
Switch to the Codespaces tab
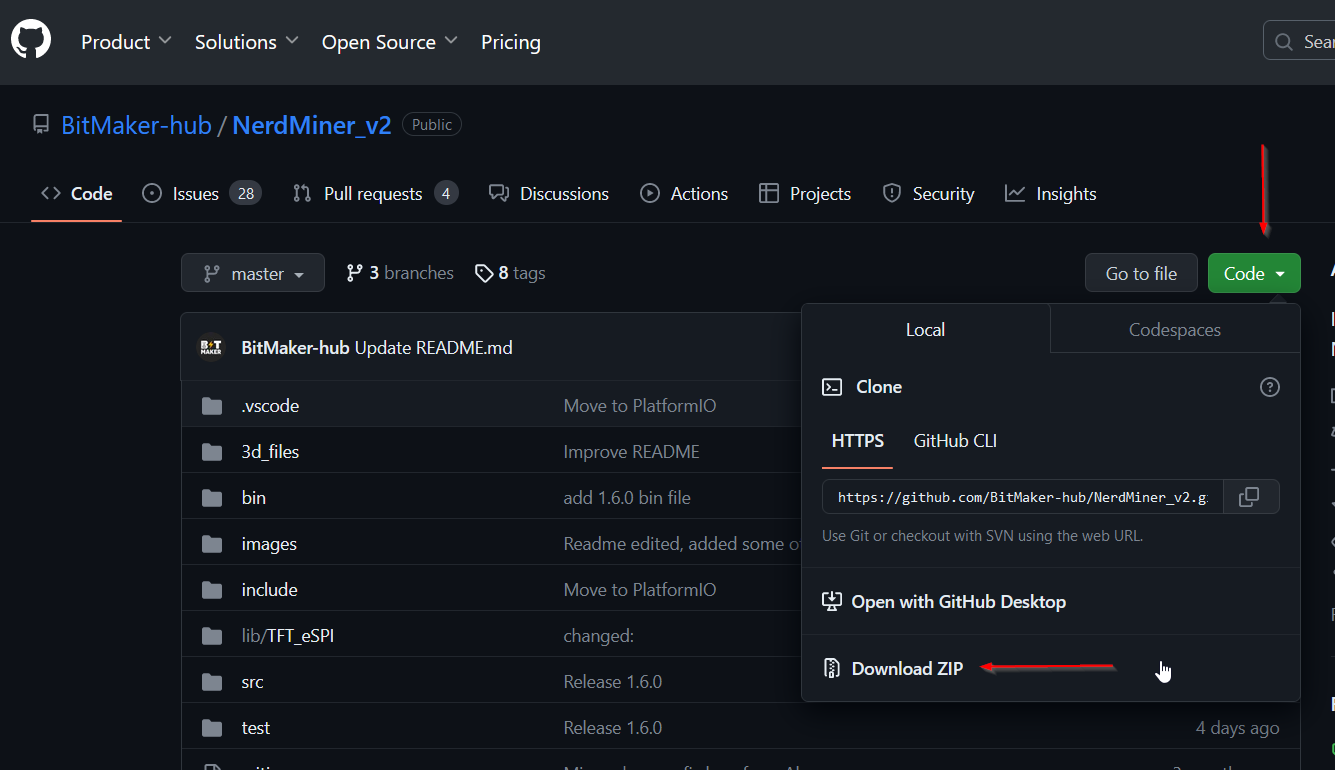pyautogui.click(x=1175, y=329)
